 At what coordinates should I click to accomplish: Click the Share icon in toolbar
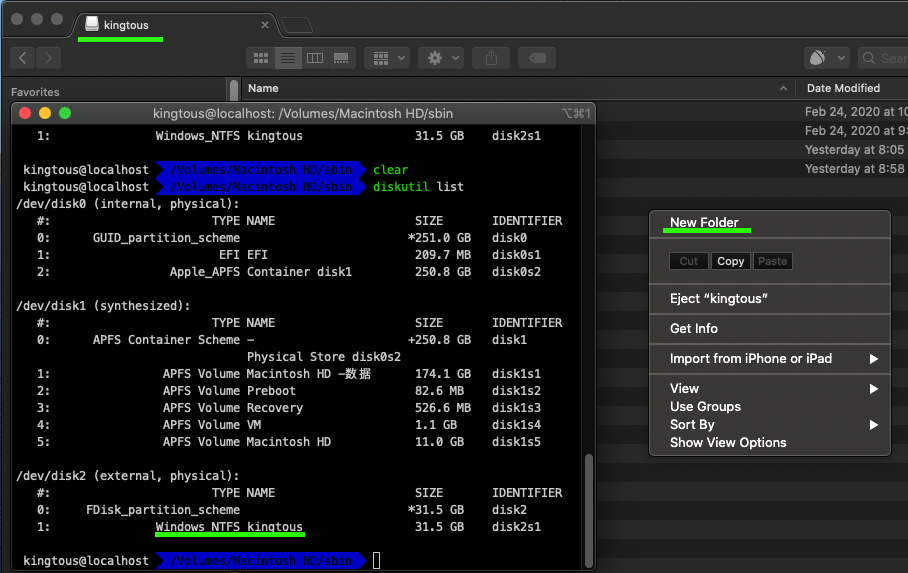[x=491, y=58]
